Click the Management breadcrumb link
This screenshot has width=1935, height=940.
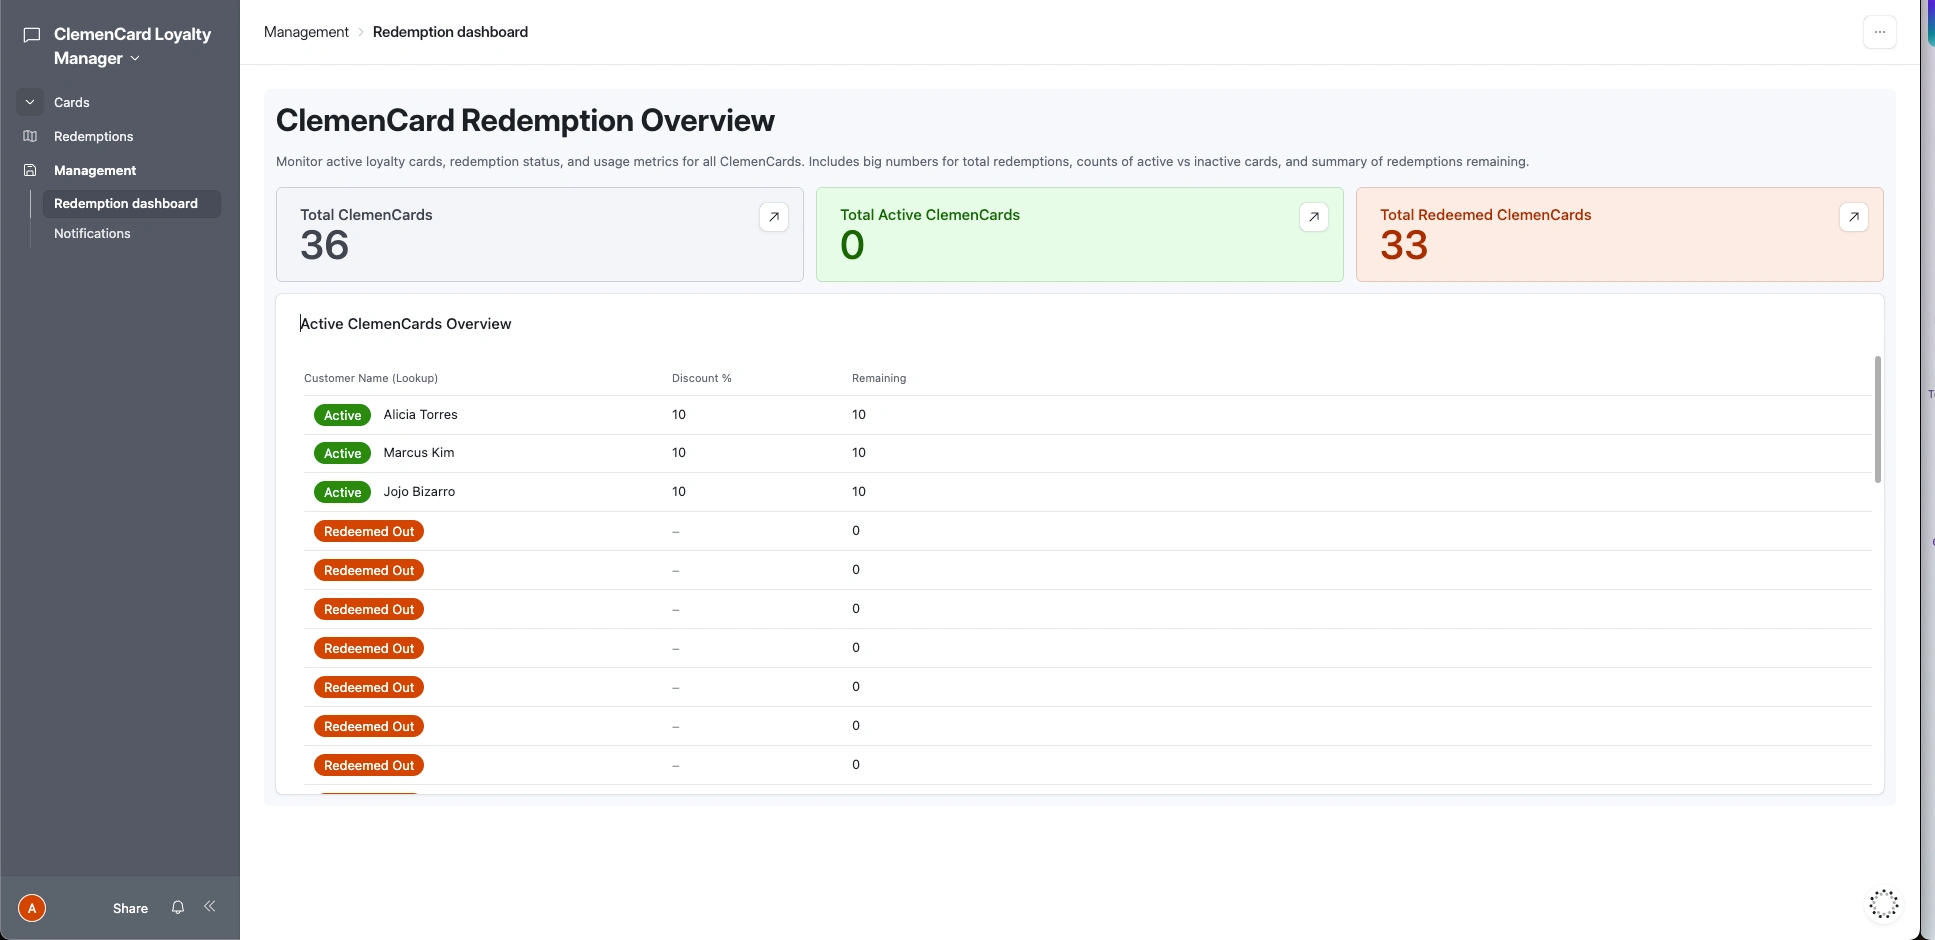[306, 32]
